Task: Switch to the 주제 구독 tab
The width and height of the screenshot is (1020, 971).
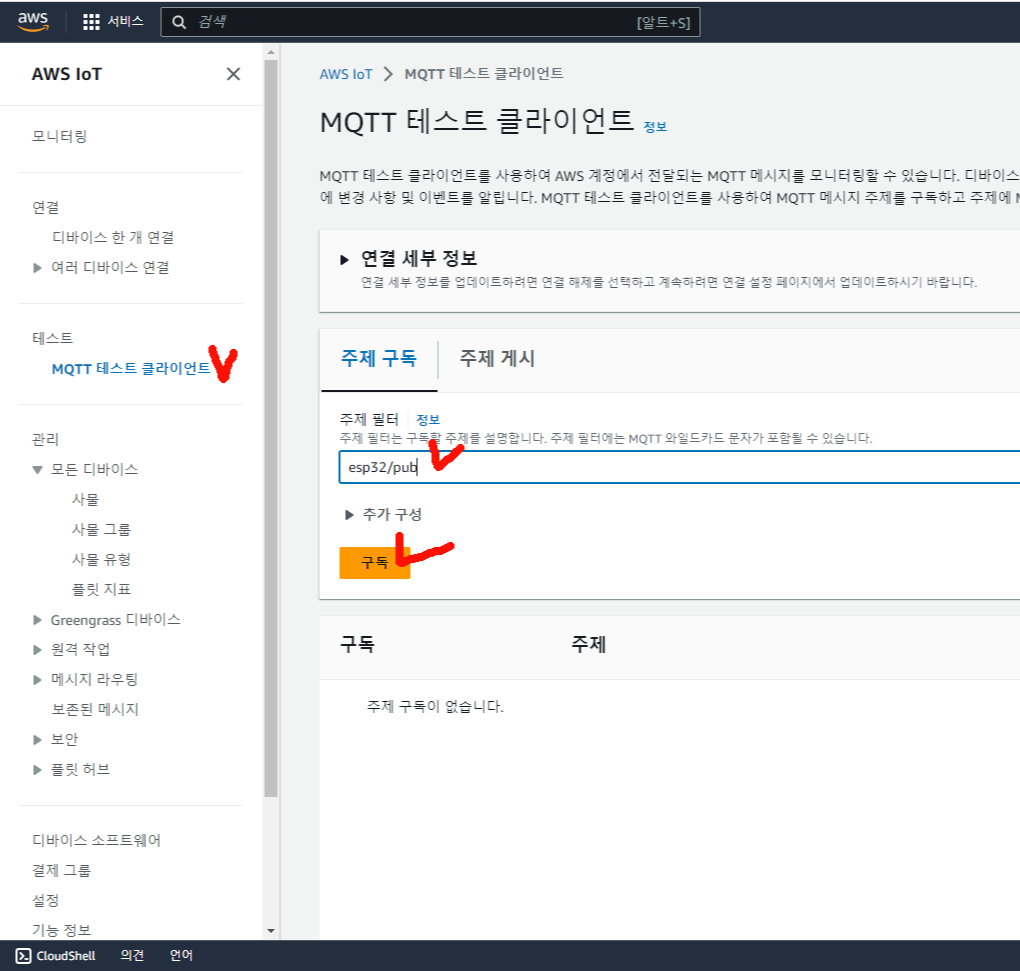Action: 379,358
